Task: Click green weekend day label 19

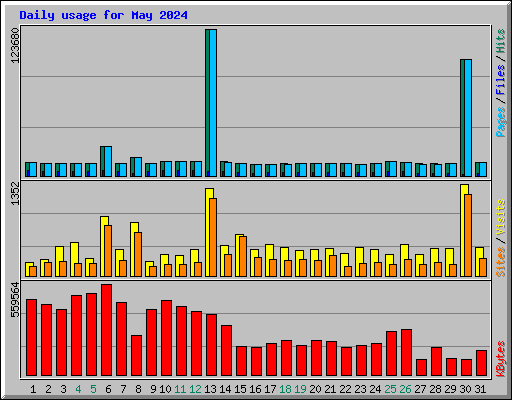Action: click(x=300, y=389)
